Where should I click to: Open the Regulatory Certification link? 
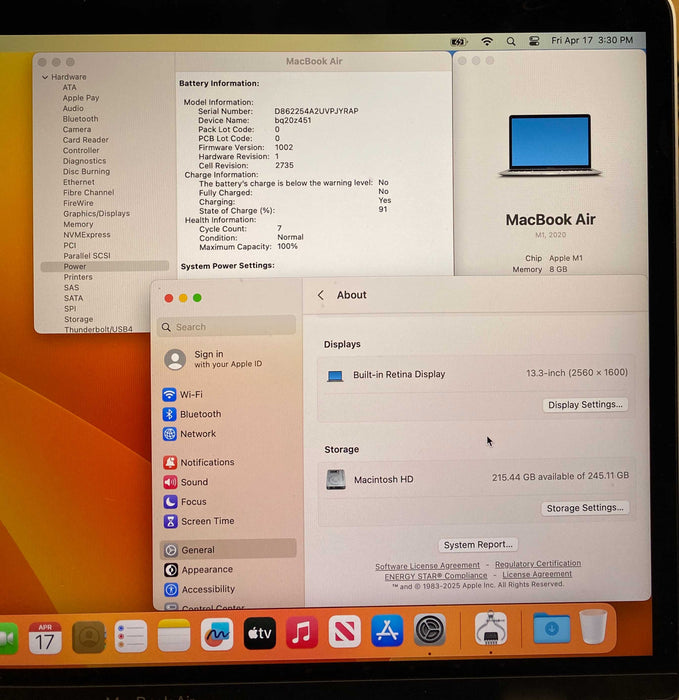pyautogui.click(x=538, y=564)
